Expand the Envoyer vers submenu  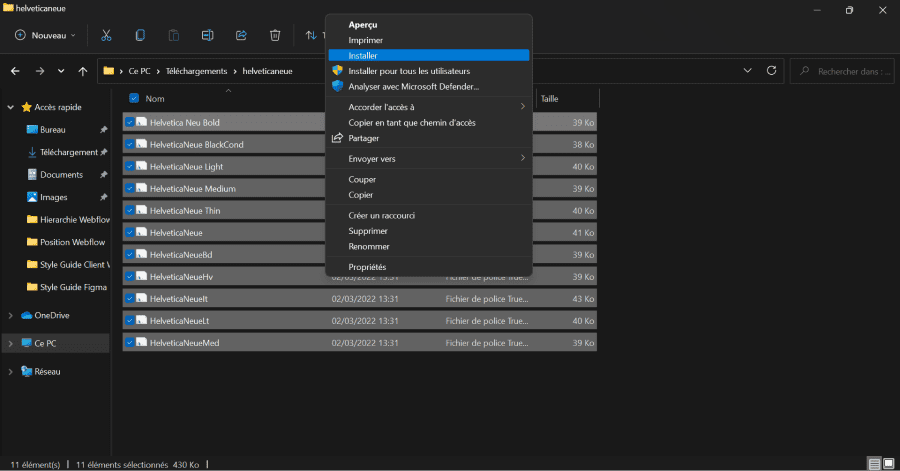click(x=522, y=158)
